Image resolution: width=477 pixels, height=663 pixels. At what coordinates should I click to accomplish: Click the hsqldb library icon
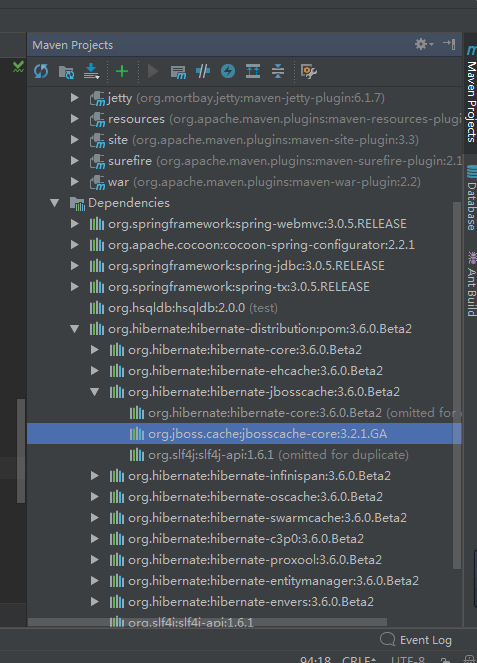(x=97, y=308)
